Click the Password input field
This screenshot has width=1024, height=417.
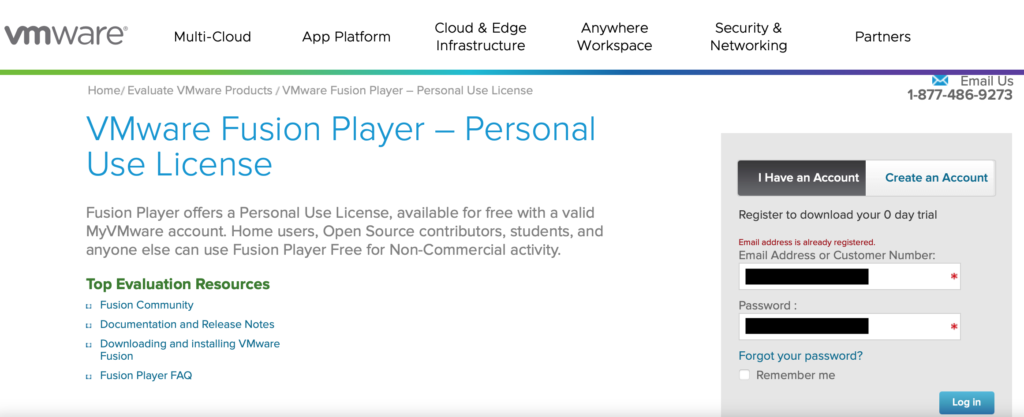click(849, 326)
